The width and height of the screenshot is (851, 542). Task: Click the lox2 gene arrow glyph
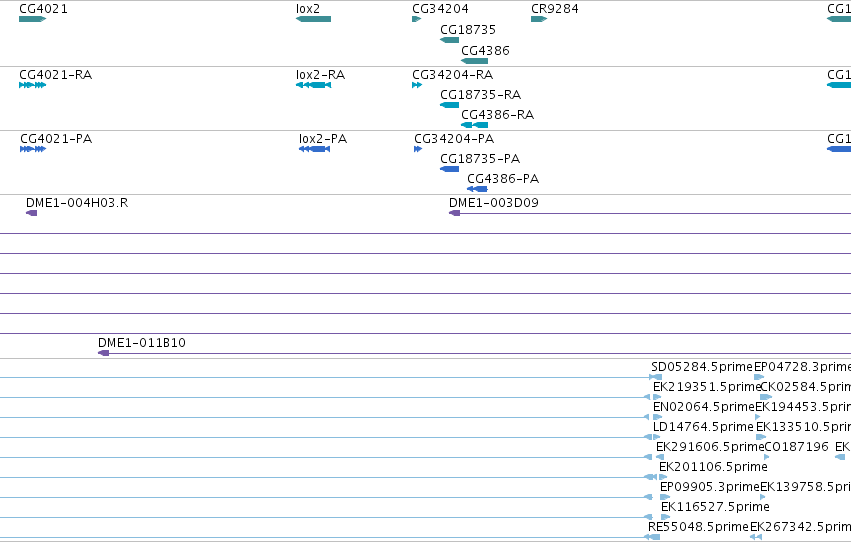313,19
